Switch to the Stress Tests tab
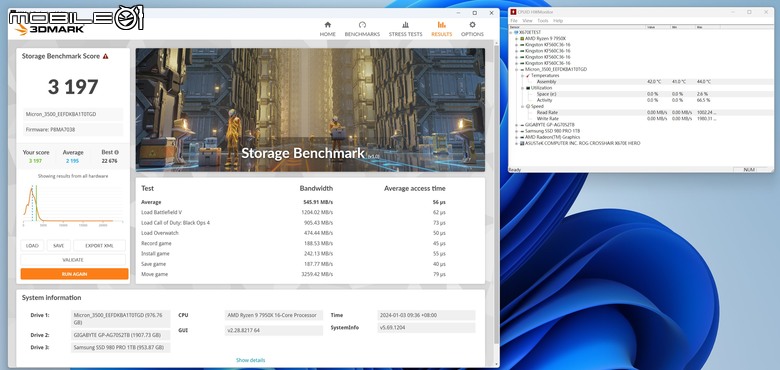 coord(405,29)
